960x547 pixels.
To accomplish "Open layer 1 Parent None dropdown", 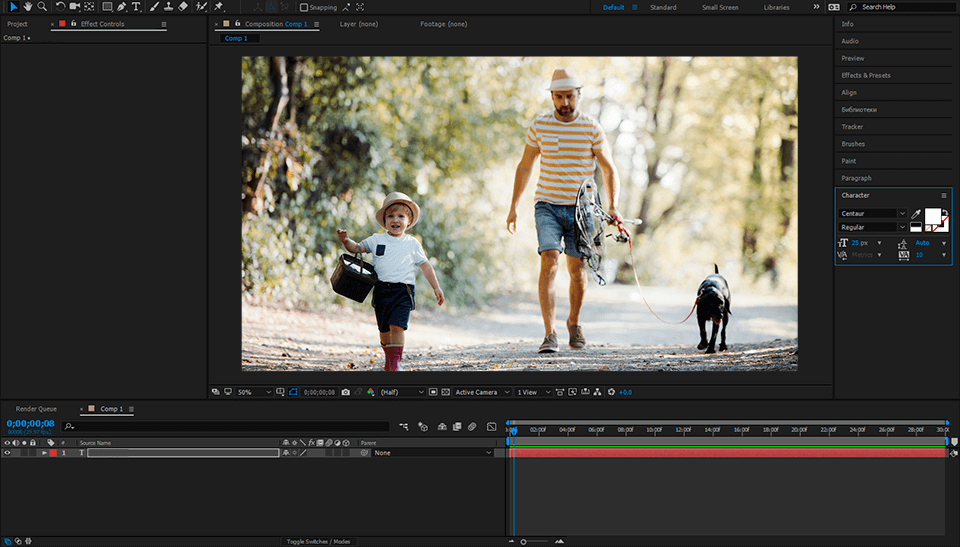I will coord(432,453).
